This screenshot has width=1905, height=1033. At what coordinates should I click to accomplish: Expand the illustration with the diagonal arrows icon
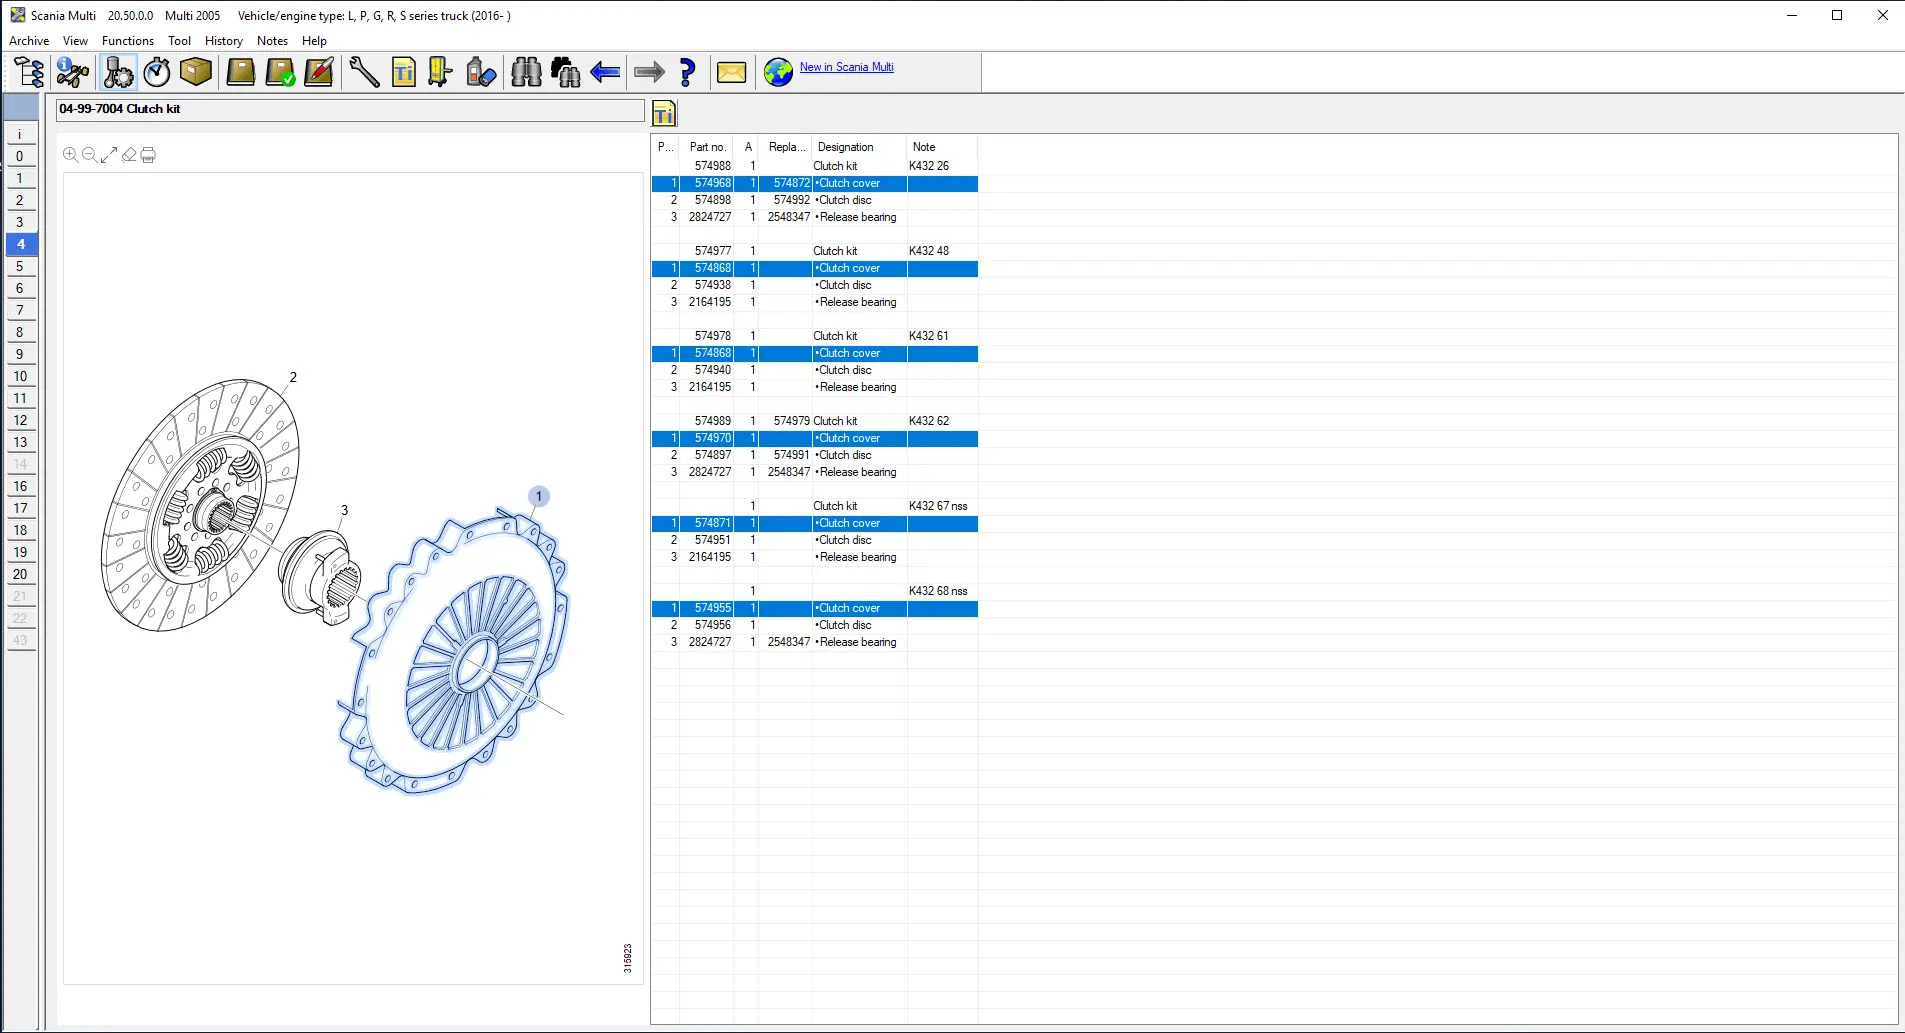tap(109, 155)
